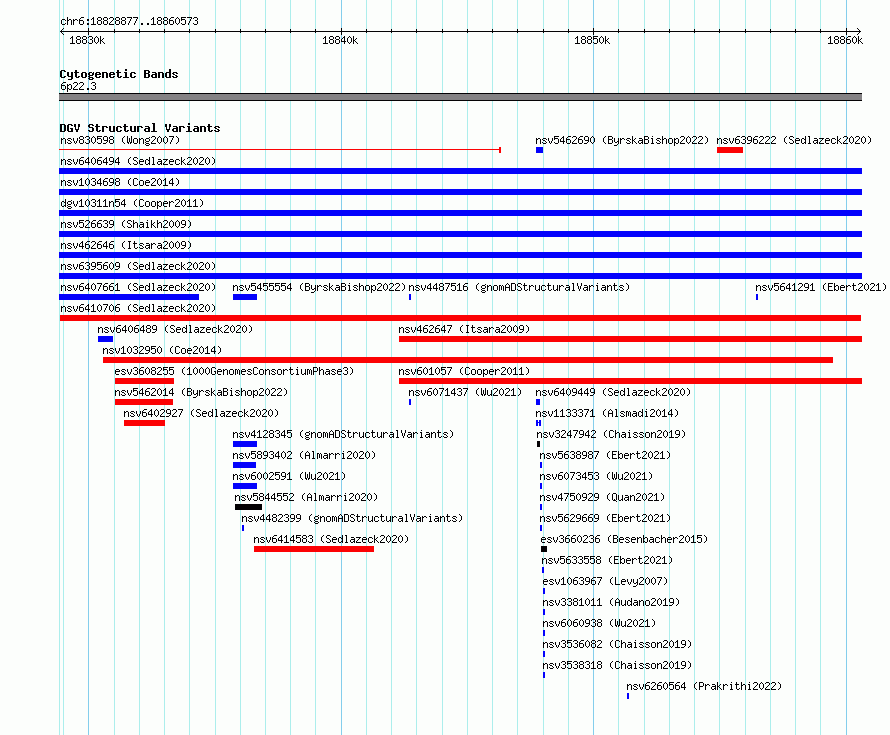The height and width of the screenshot is (735, 890).
Task: Open nsv526639 (Shaikh2009) variant
Action: tap(126, 224)
